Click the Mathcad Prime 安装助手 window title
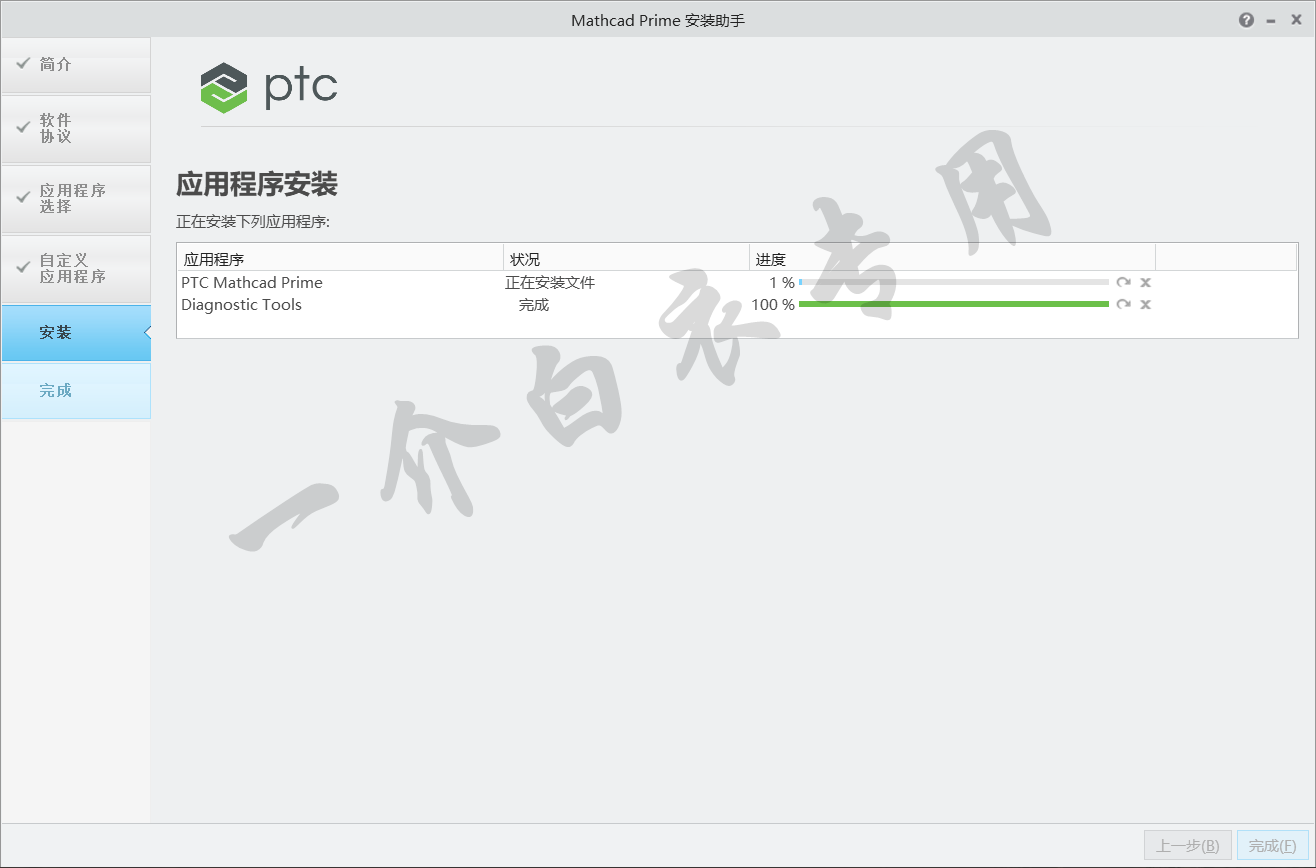The height and width of the screenshot is (868, 1316). pyautogui.click(x=658, y=20)
